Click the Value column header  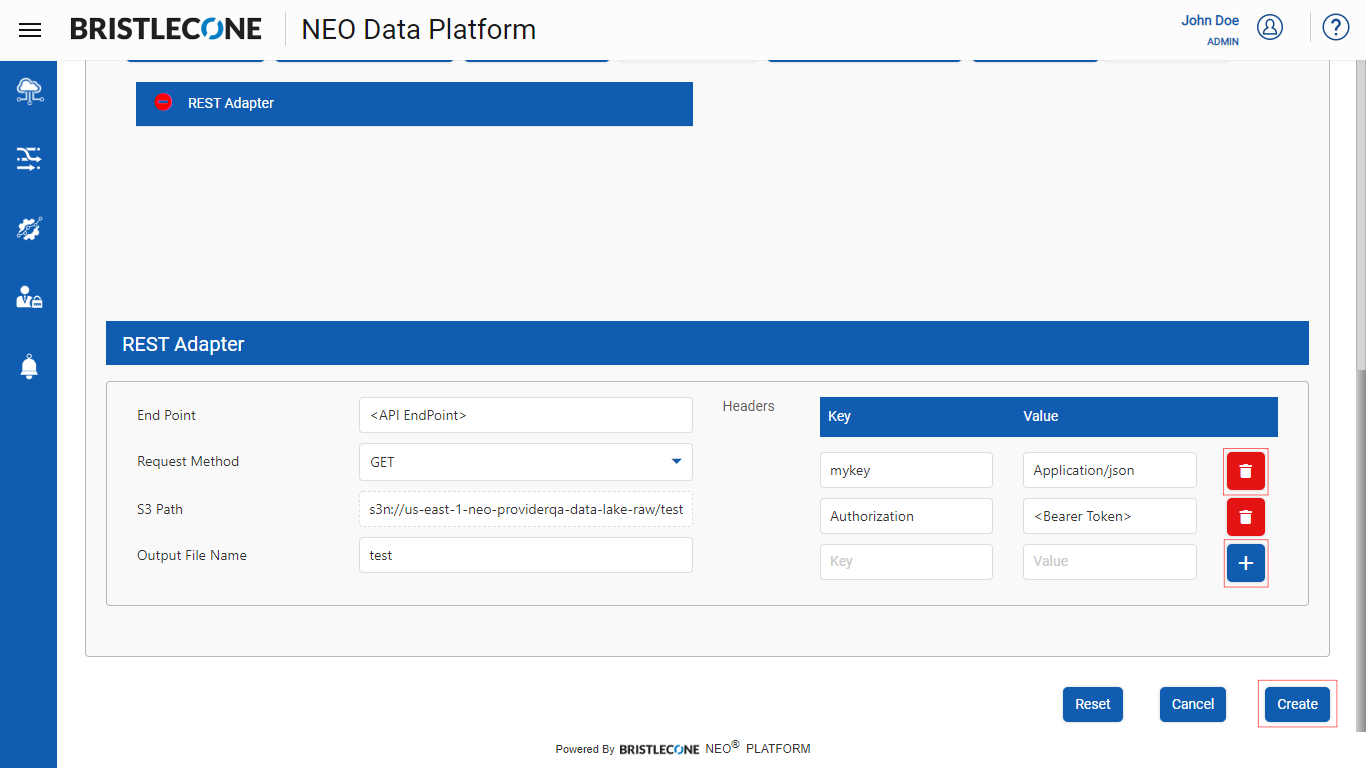point(1040,416)
